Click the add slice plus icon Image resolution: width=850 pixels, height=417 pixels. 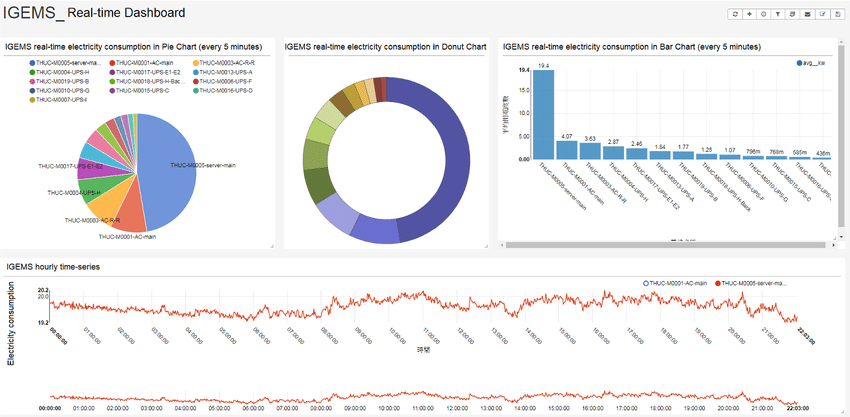click(749, 15)
